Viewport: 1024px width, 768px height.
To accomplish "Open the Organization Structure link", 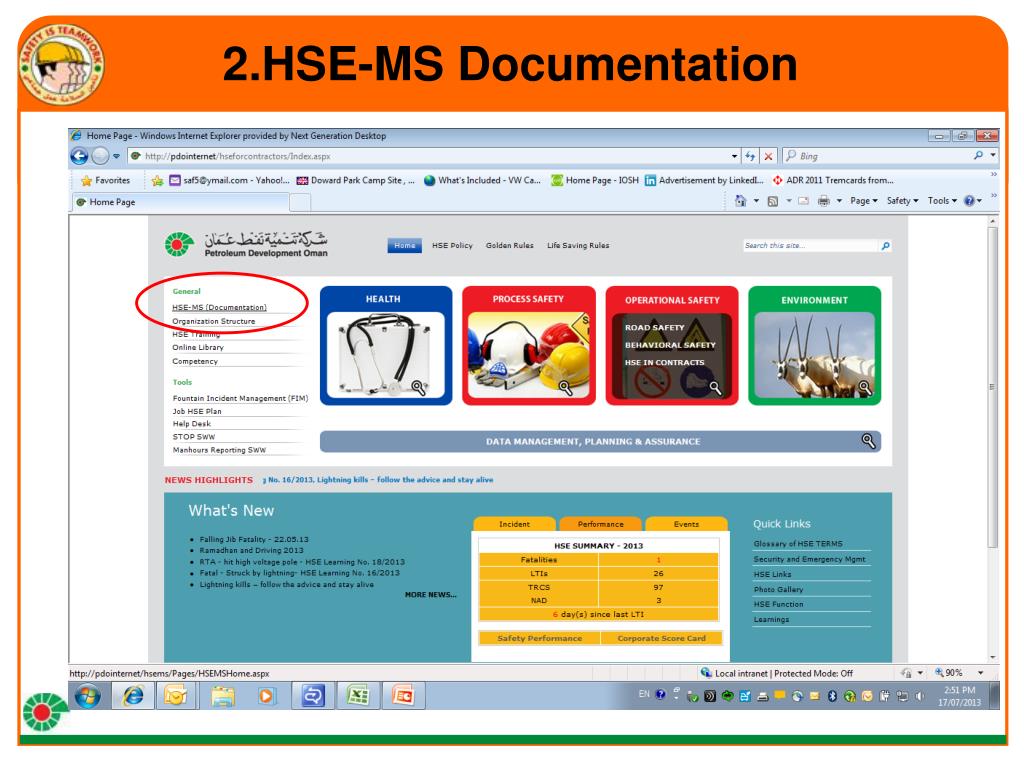I will (214, 321).
